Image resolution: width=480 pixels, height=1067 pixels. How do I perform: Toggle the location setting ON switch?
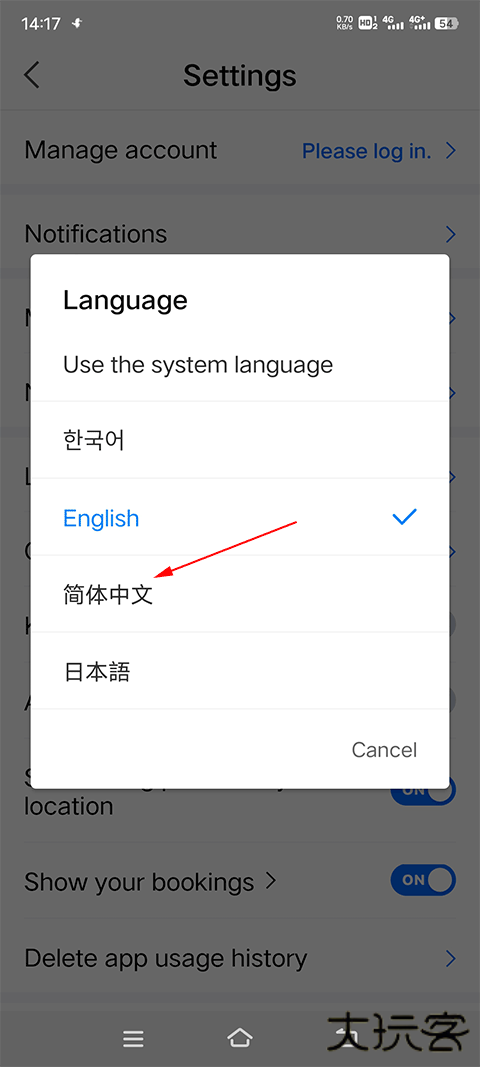pyautogui.click(x=423, y=791)
